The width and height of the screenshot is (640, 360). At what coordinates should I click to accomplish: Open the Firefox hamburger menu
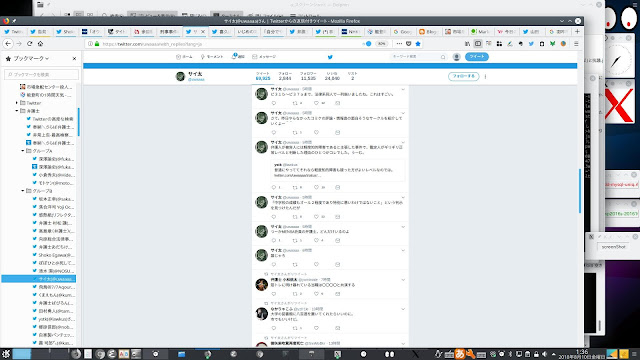(x=576, y=44)
